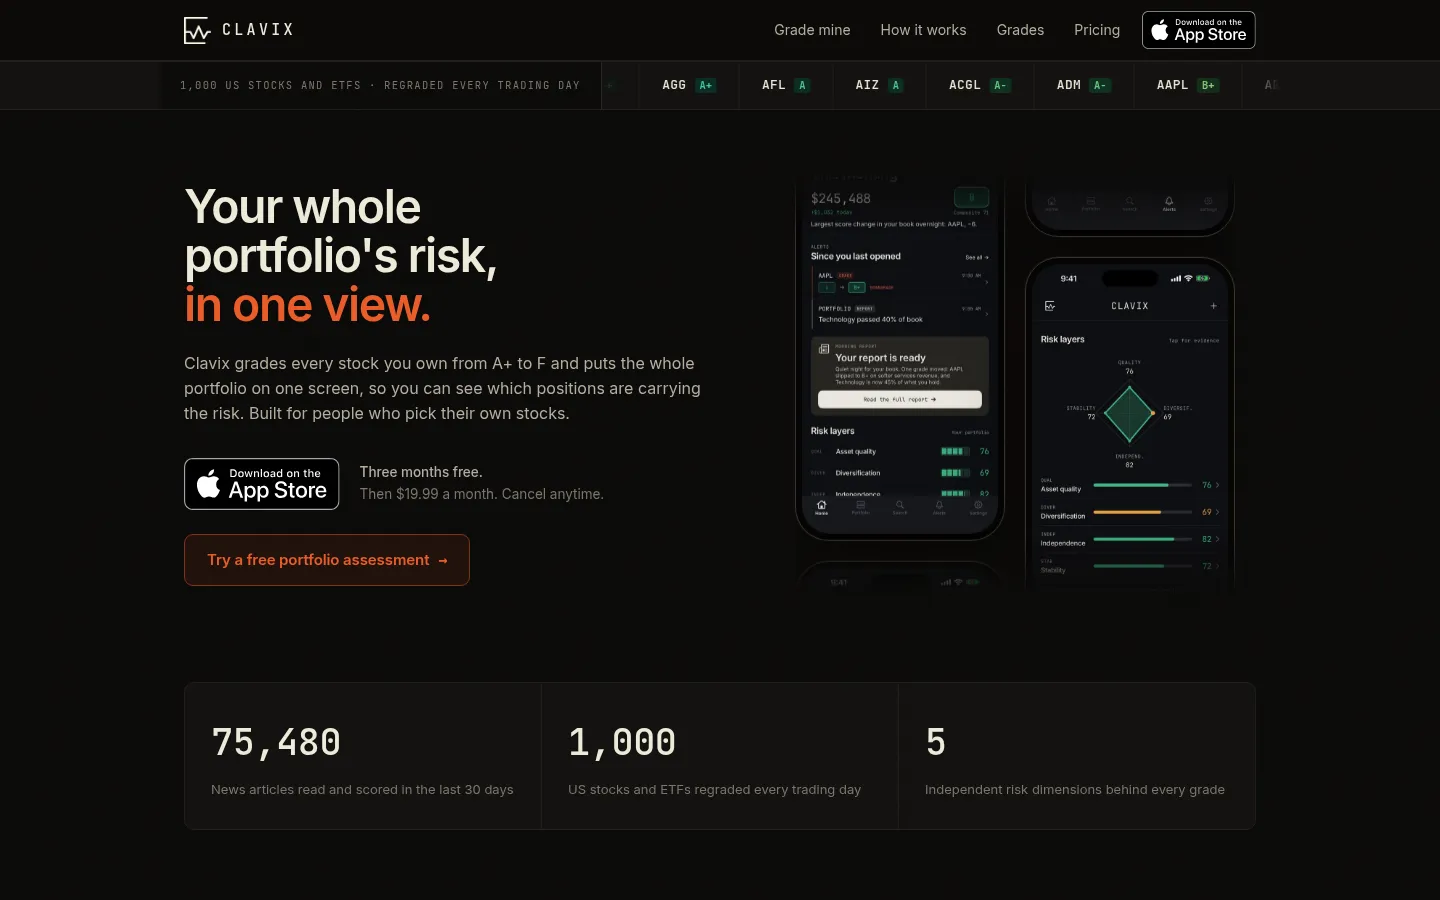The height and width of the screenshot is (900, 1440).
Task: Tap the Home icon in the dimmed upper phone
Action: pyautogui.click(x=1051, y=201)
